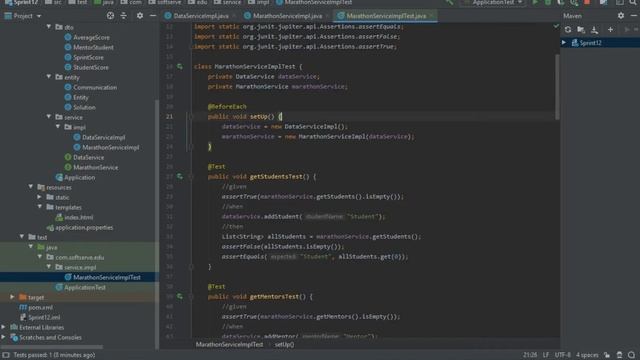Close the DataServiceImpl.java tab
This screenshot has height=360, width=640.
click(234, 16)
